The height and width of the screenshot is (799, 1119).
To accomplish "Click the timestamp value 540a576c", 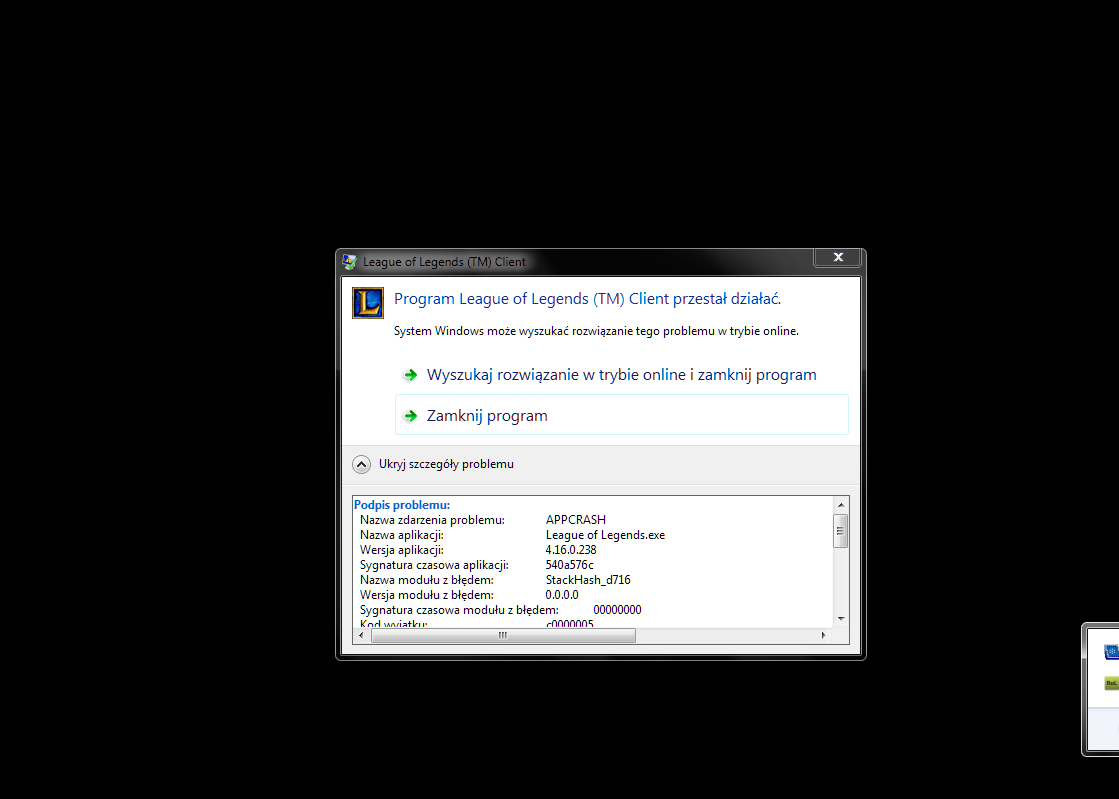I will (x=569, y=565).
